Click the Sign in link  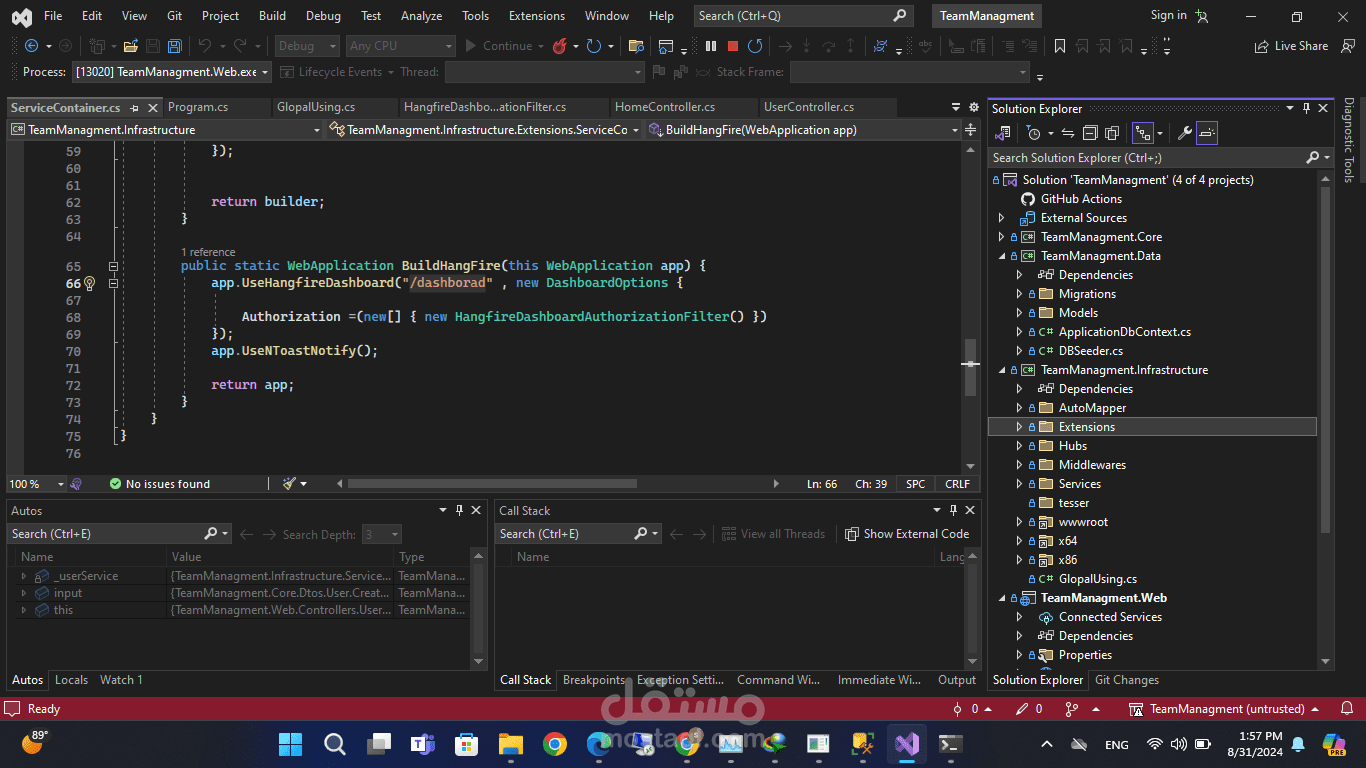tap(1168, 15)
